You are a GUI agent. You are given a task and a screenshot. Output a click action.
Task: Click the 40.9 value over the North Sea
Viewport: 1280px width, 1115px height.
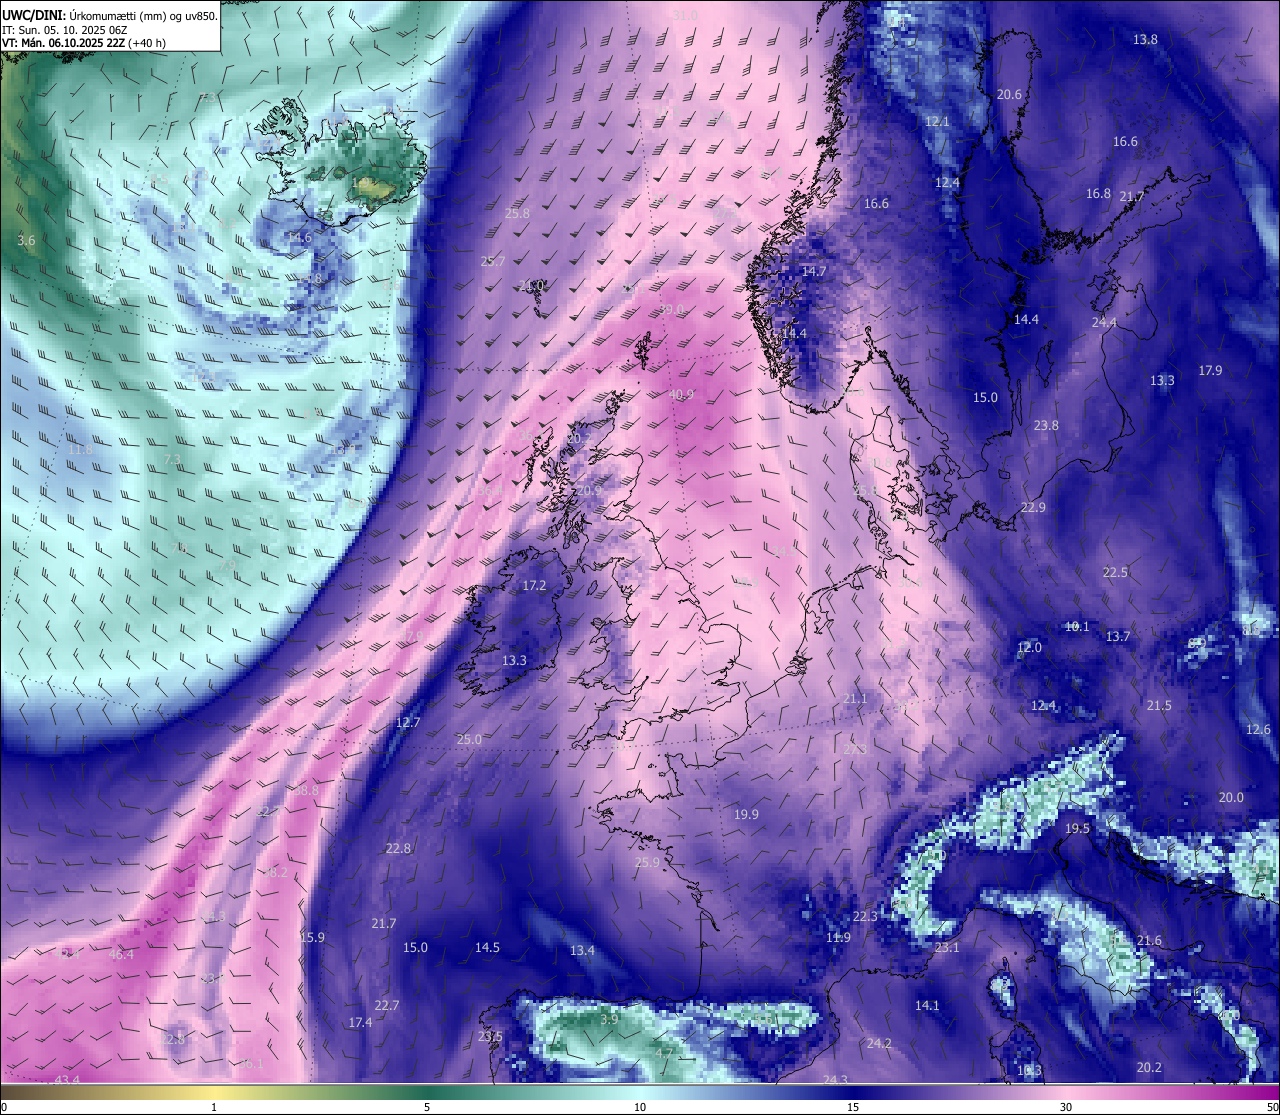pos(681,394)
